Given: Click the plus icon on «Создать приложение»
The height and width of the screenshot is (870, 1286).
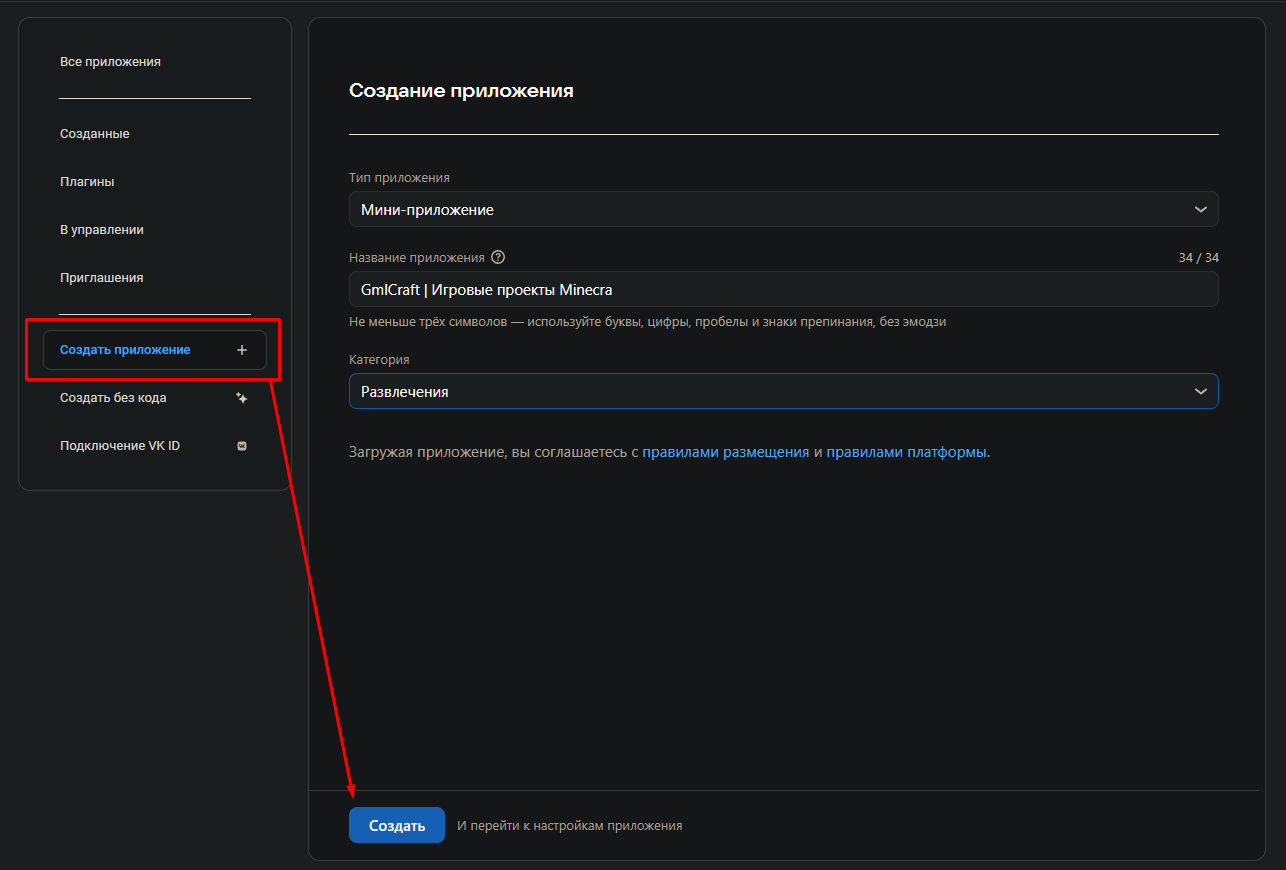Looking at the screenshot, I should [242, 349].
